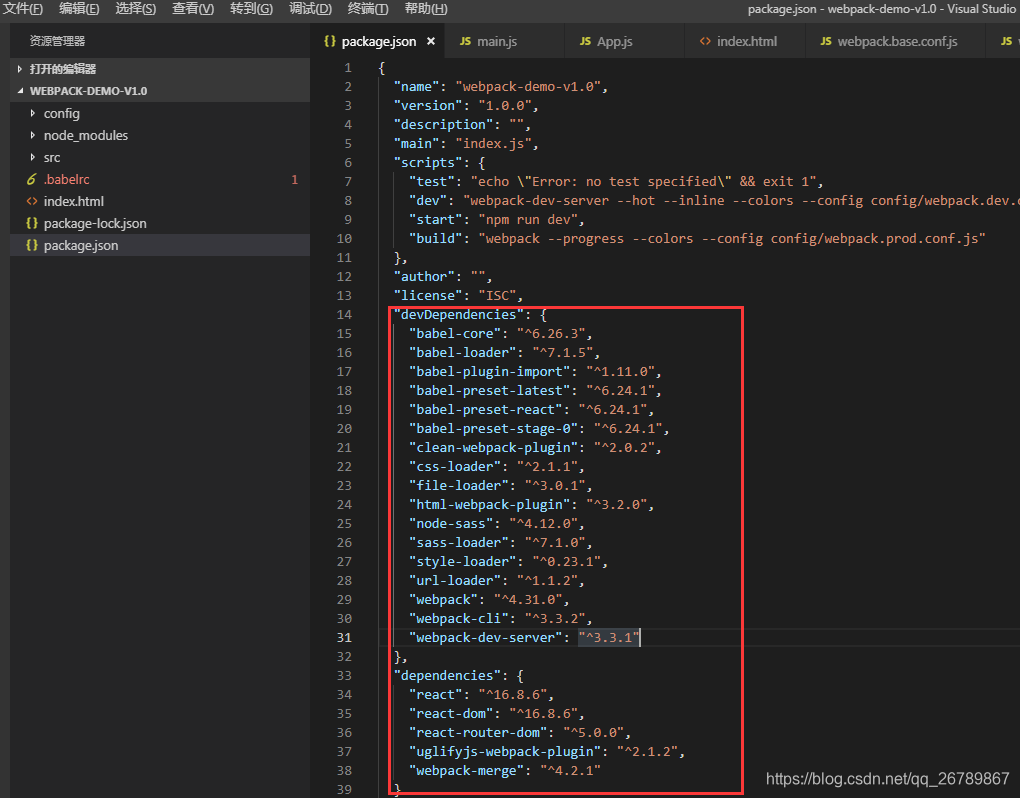
Task: Click the "node-sass" key
Action: tap(451, 524)
